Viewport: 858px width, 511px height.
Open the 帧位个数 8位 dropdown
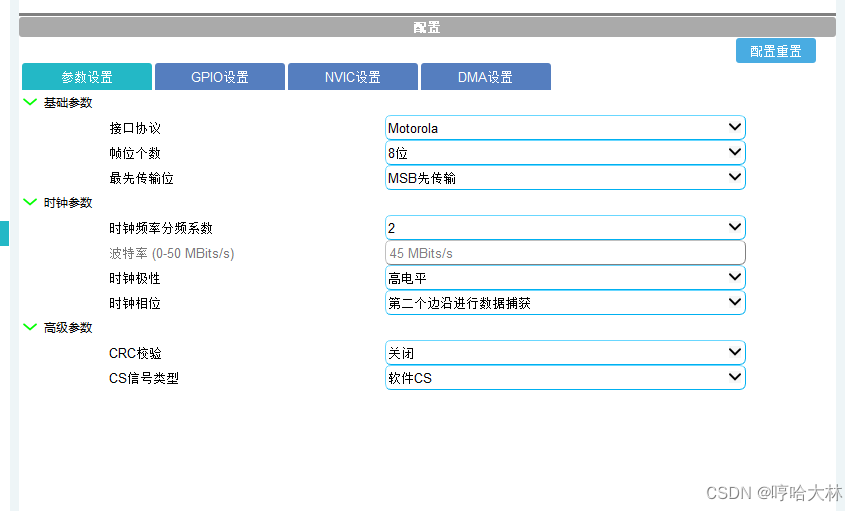click(565, 153)
